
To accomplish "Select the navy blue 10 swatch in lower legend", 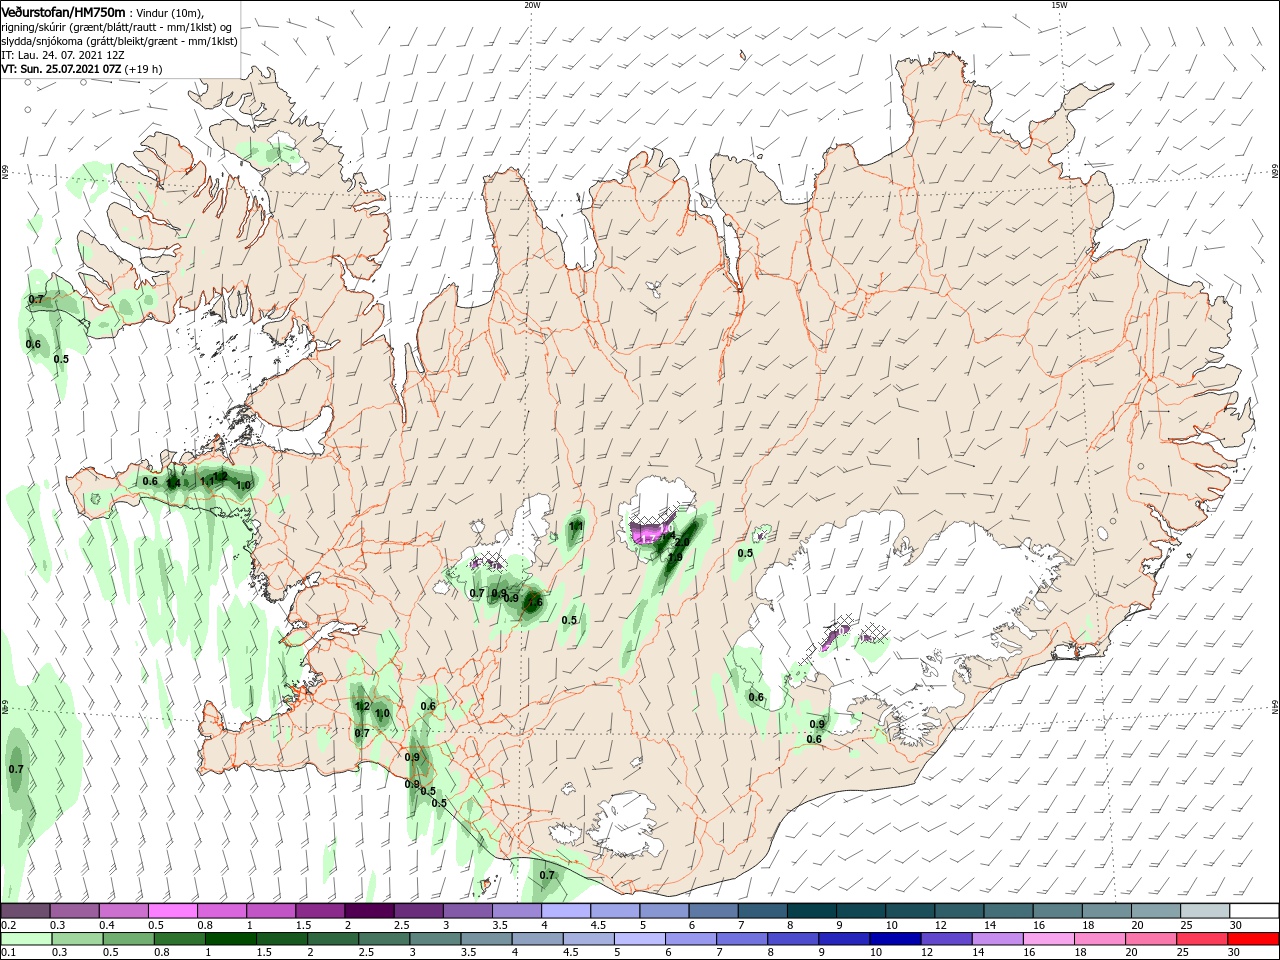I will click(x=893, y=939).
